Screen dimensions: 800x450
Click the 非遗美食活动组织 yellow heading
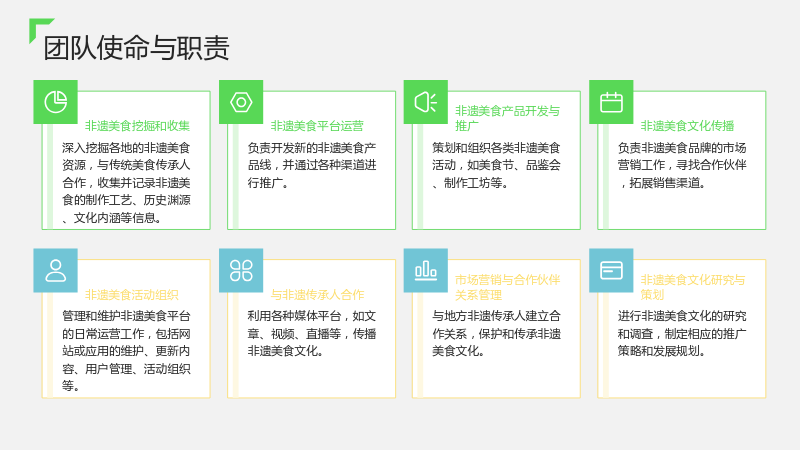(x=132, y=294)
